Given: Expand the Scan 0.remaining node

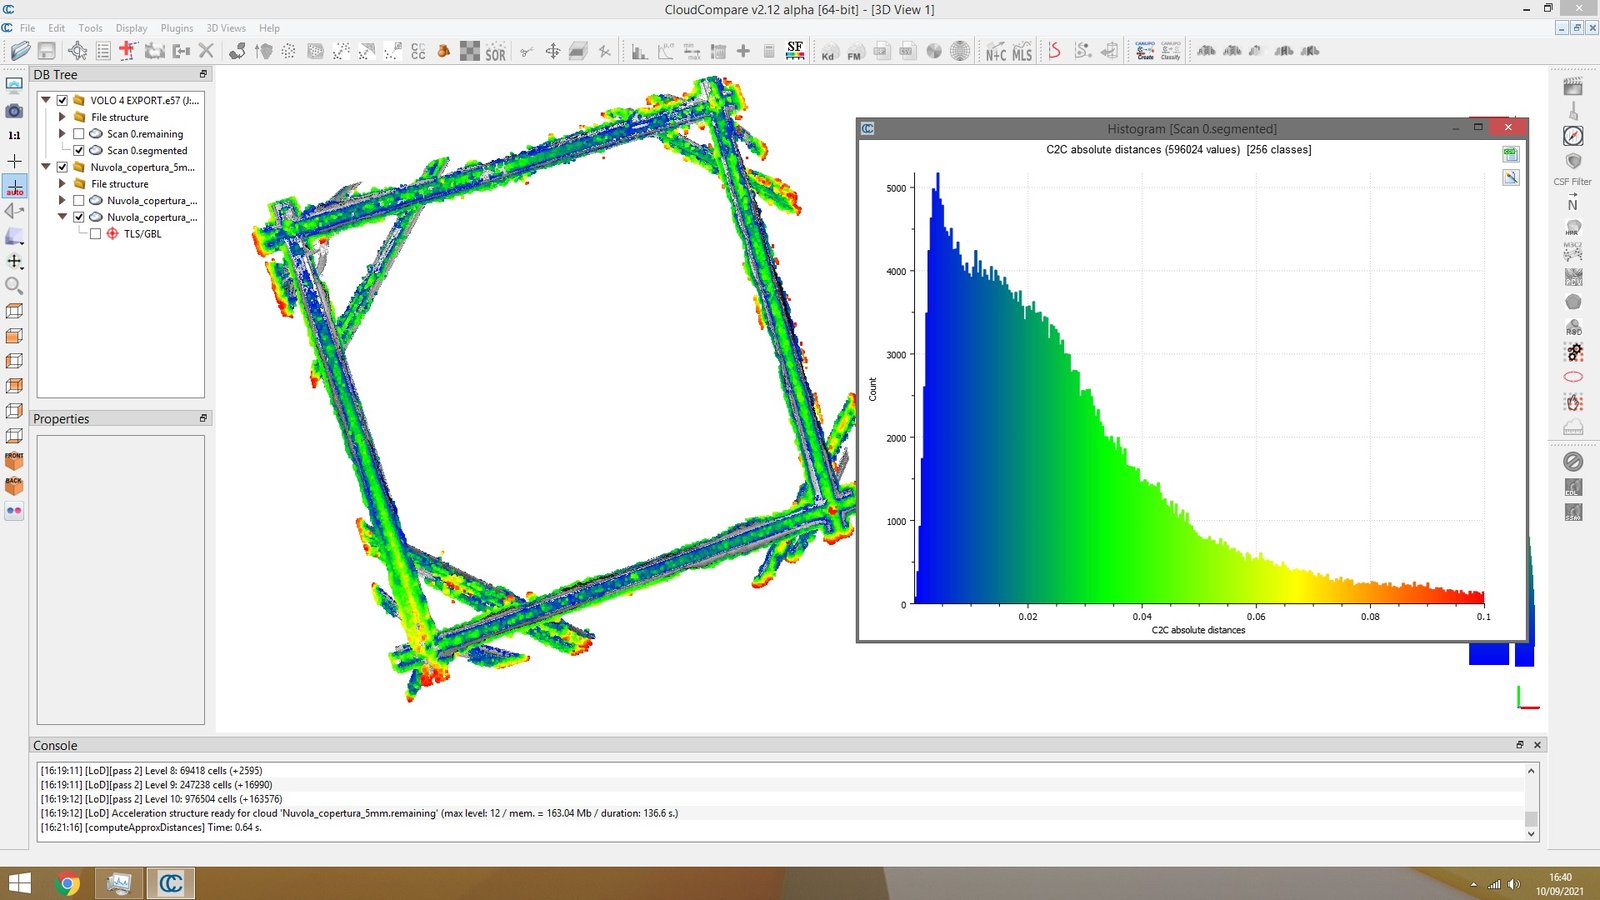Looking at the screenshot, I should pos(62,134).
